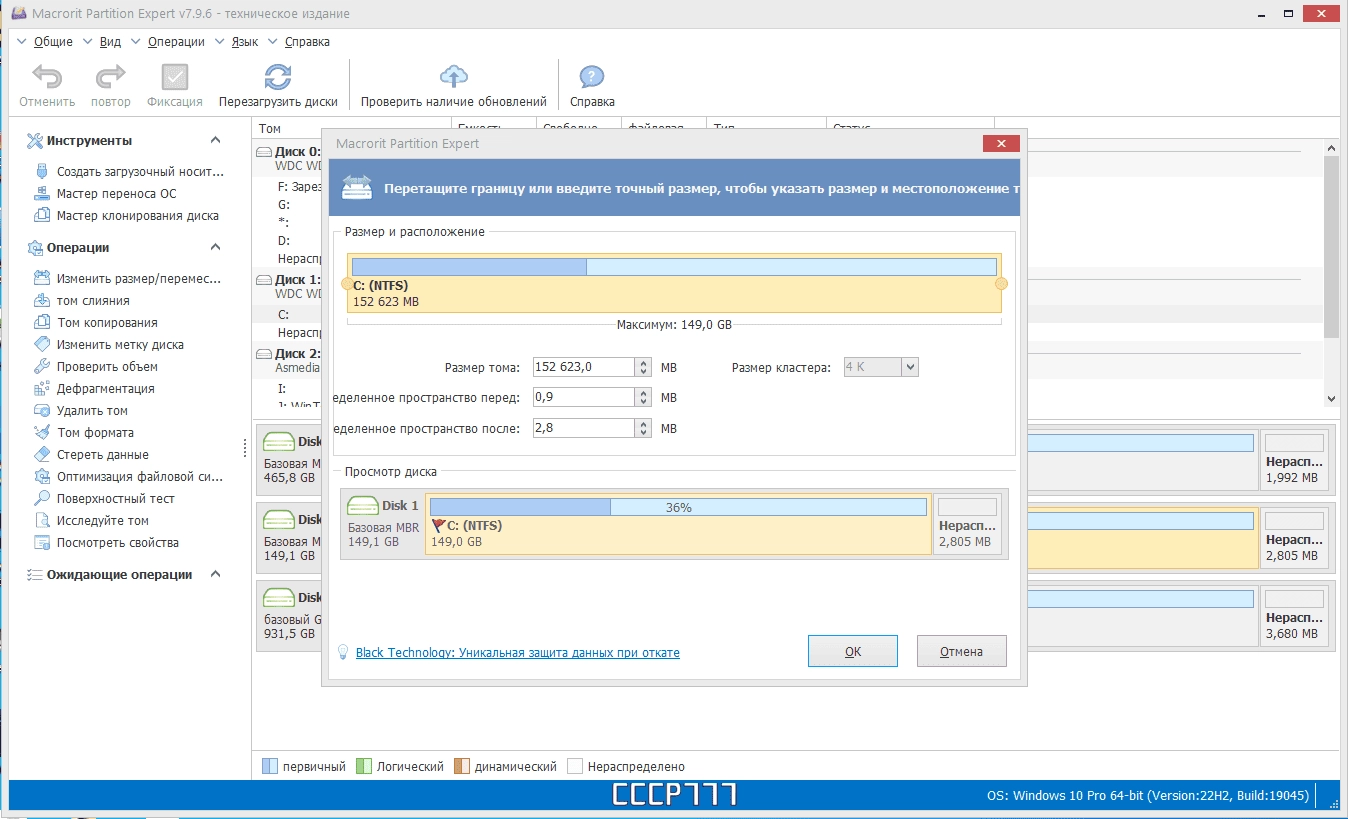This screenshot has width=1348, height=819.
Task: Click the volume size field 152 623,0
Action: [583, 367]
